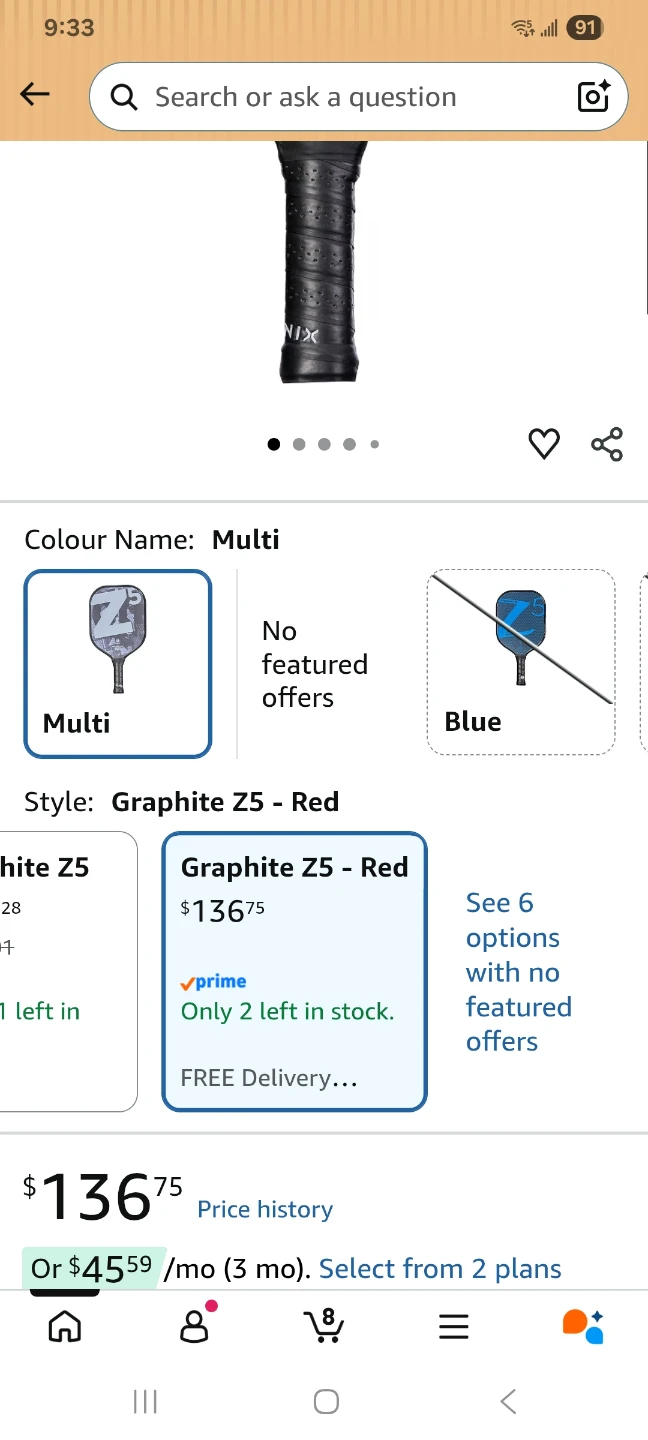Tap Android recent apps navigation button
This screenshot has width=648, height=1440.
pos(146,1402)
